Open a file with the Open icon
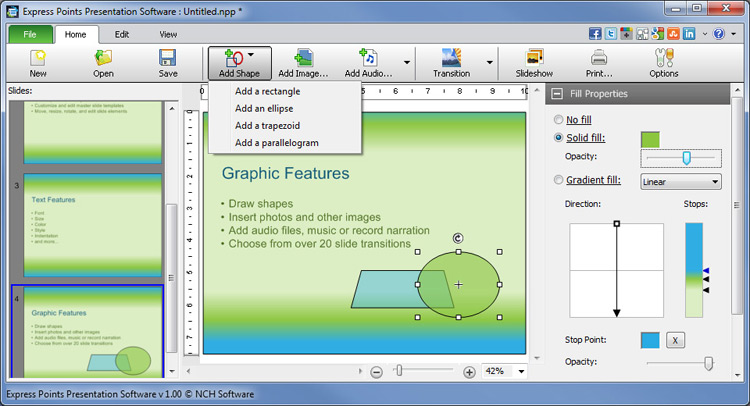Viewport: 750px width, 406px height. pos(103,58)
